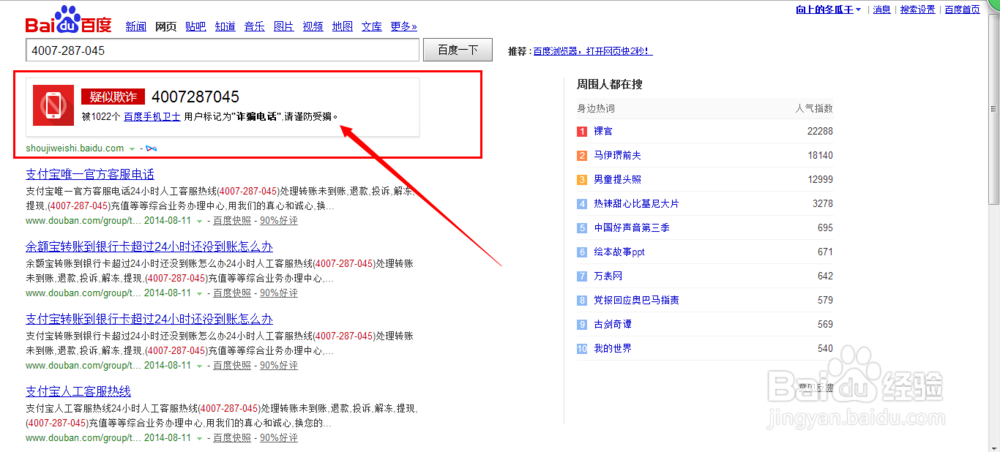Click the rank 5 badge beside 中国好声音第三季
1000x452 pixels.
[x=582, y=228]
